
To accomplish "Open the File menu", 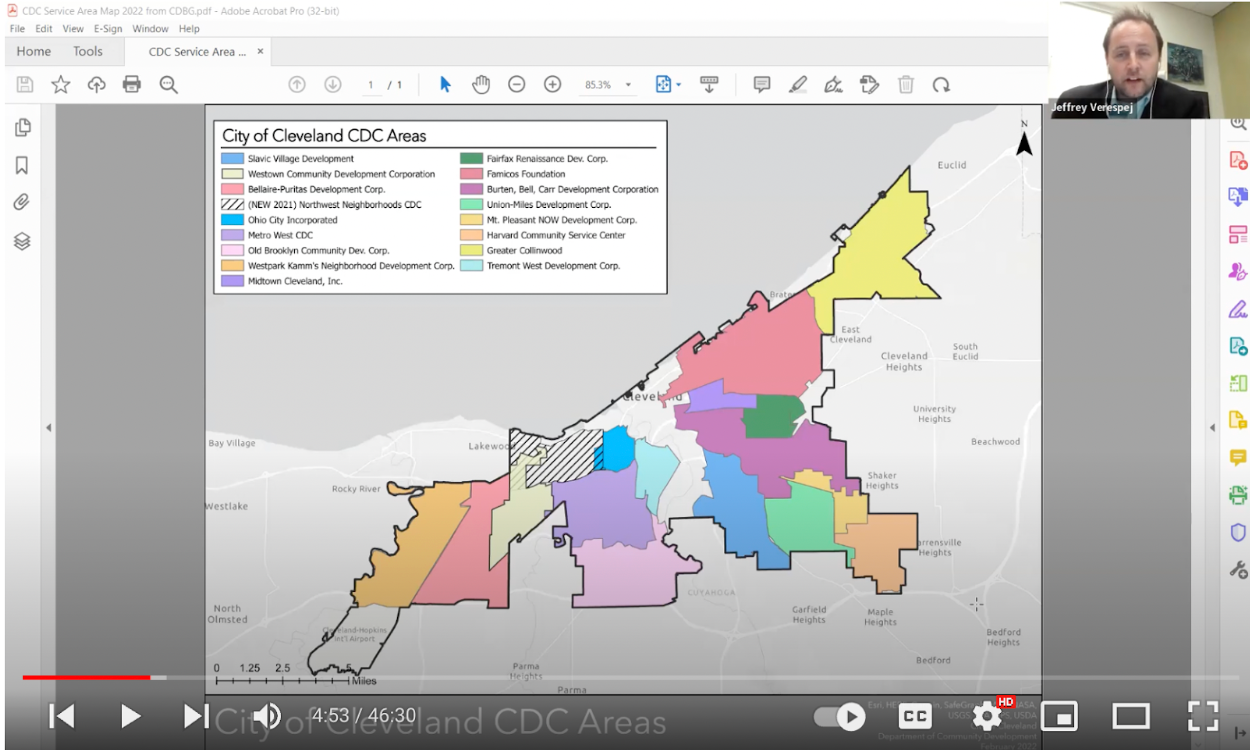I will click(17, 29).
